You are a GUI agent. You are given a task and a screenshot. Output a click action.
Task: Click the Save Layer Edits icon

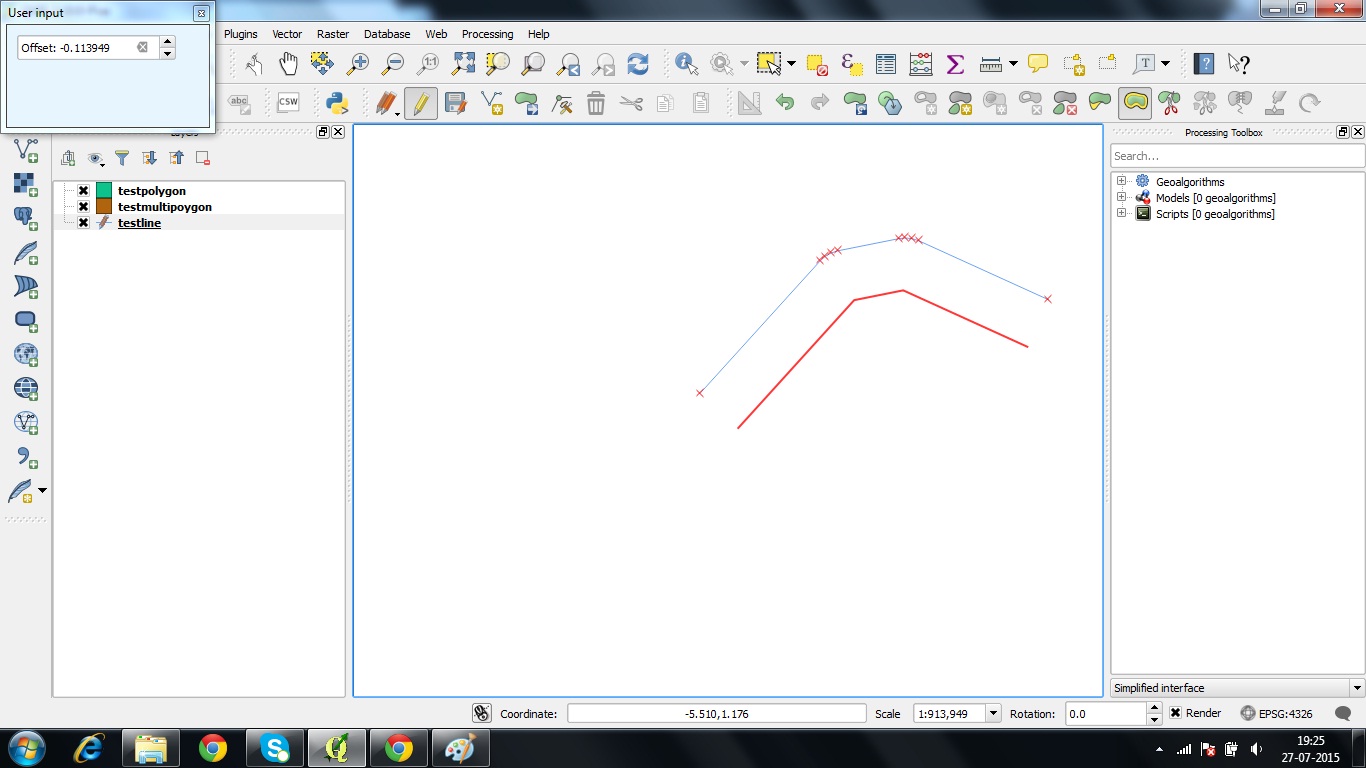456,102
